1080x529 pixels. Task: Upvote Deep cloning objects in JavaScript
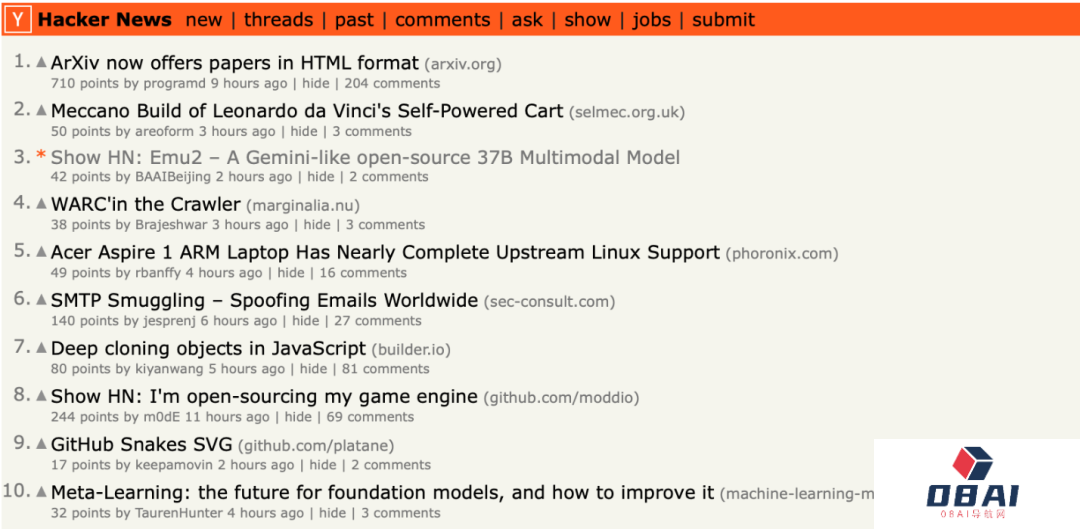(42, 348)
